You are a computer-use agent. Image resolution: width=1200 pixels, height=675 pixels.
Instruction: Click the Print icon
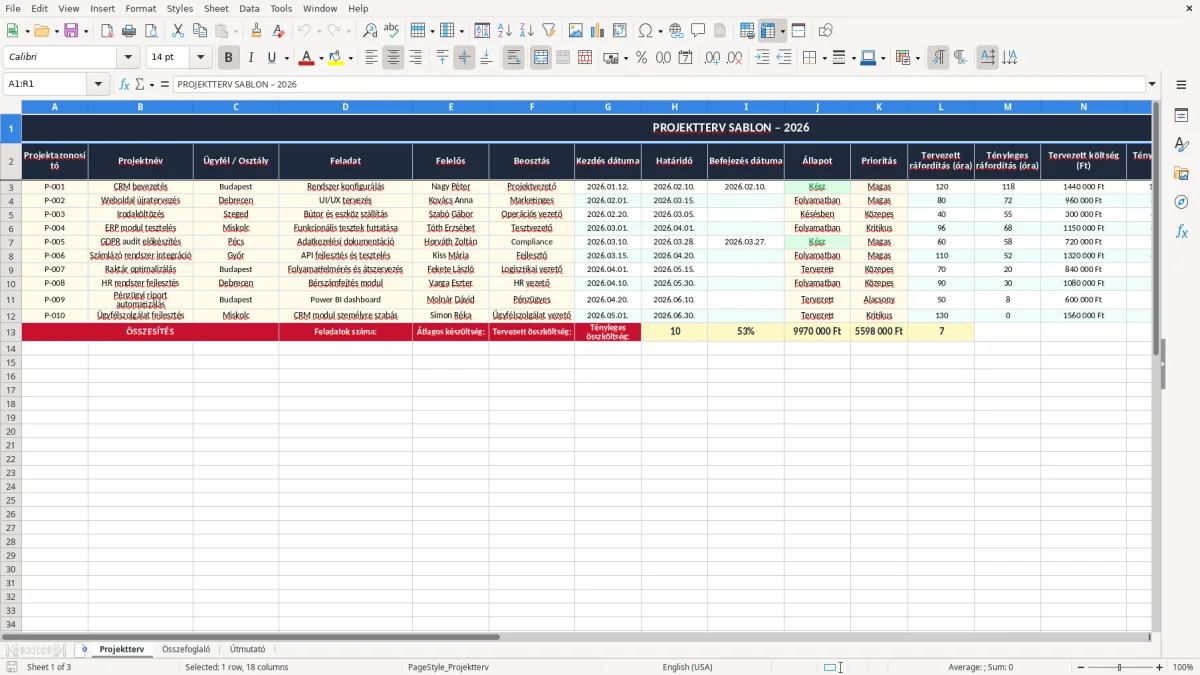(x=129, y=31)
